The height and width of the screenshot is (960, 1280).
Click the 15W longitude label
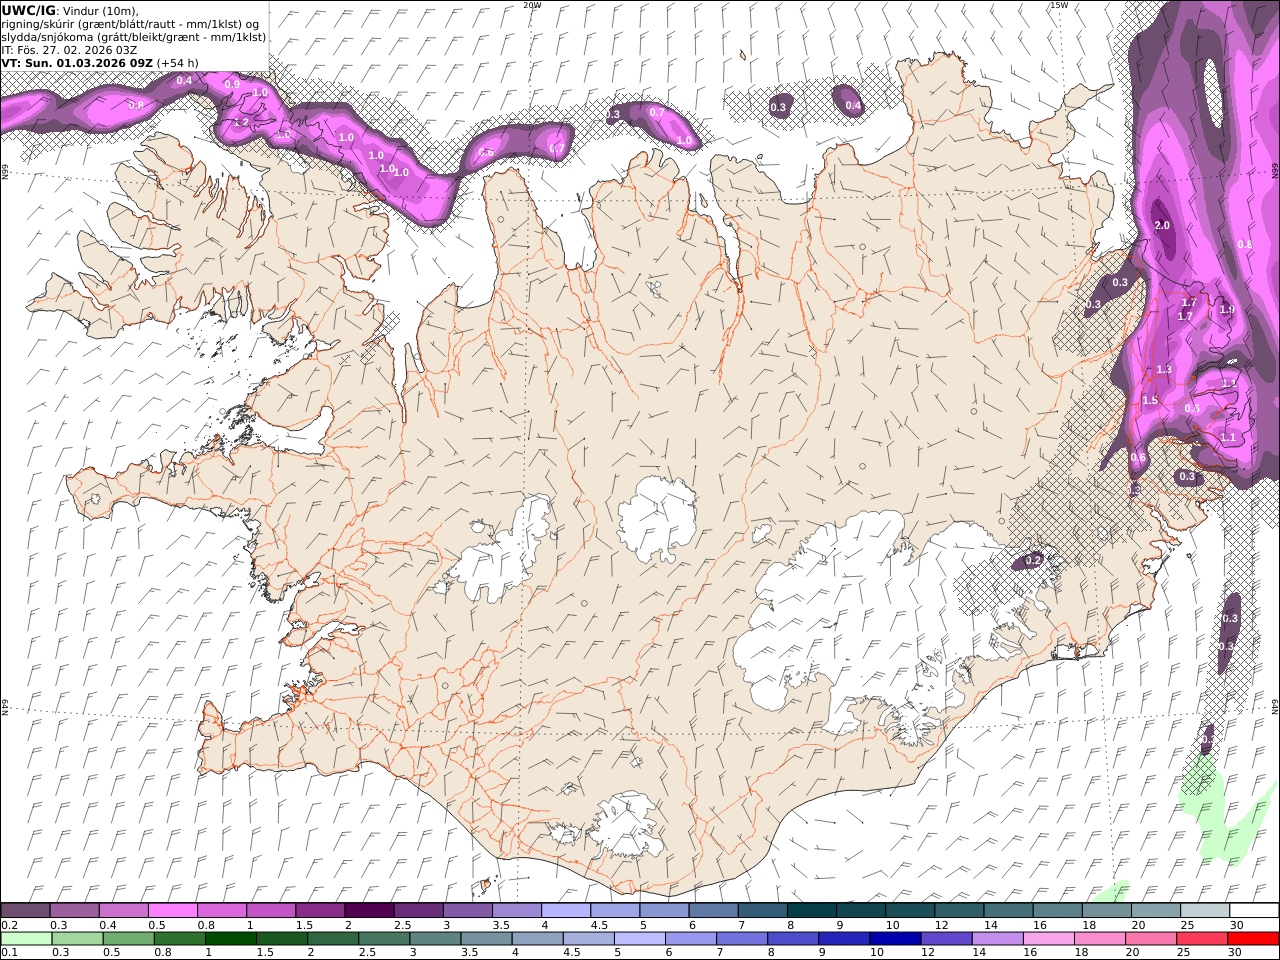1058,5
